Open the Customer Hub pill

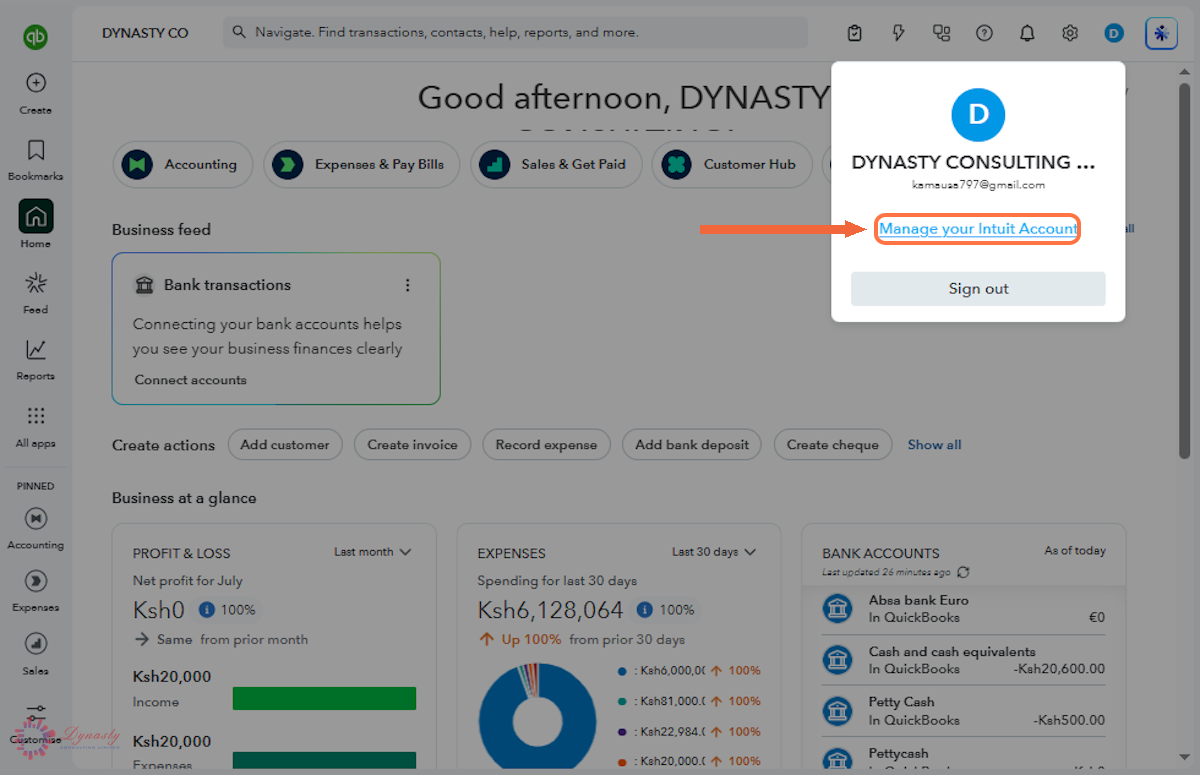click(x=731, y=164)
